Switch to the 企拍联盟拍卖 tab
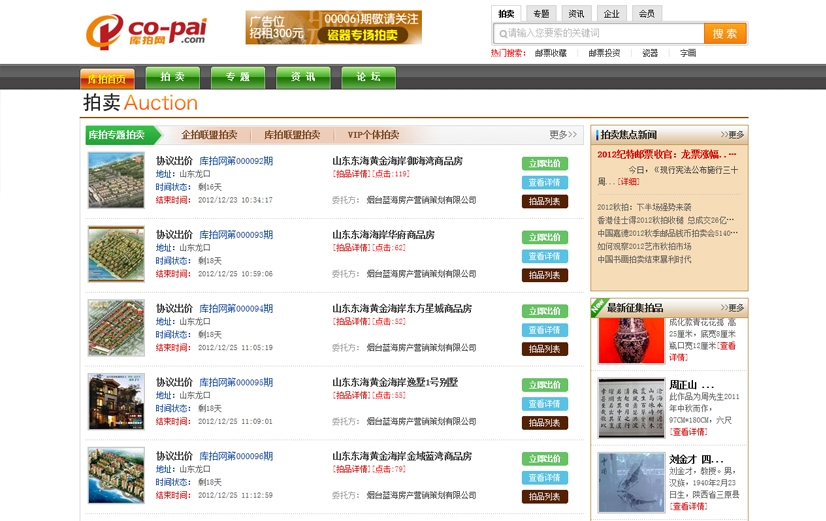This screenshot has height=521, width=826. [x=209, y=135]
